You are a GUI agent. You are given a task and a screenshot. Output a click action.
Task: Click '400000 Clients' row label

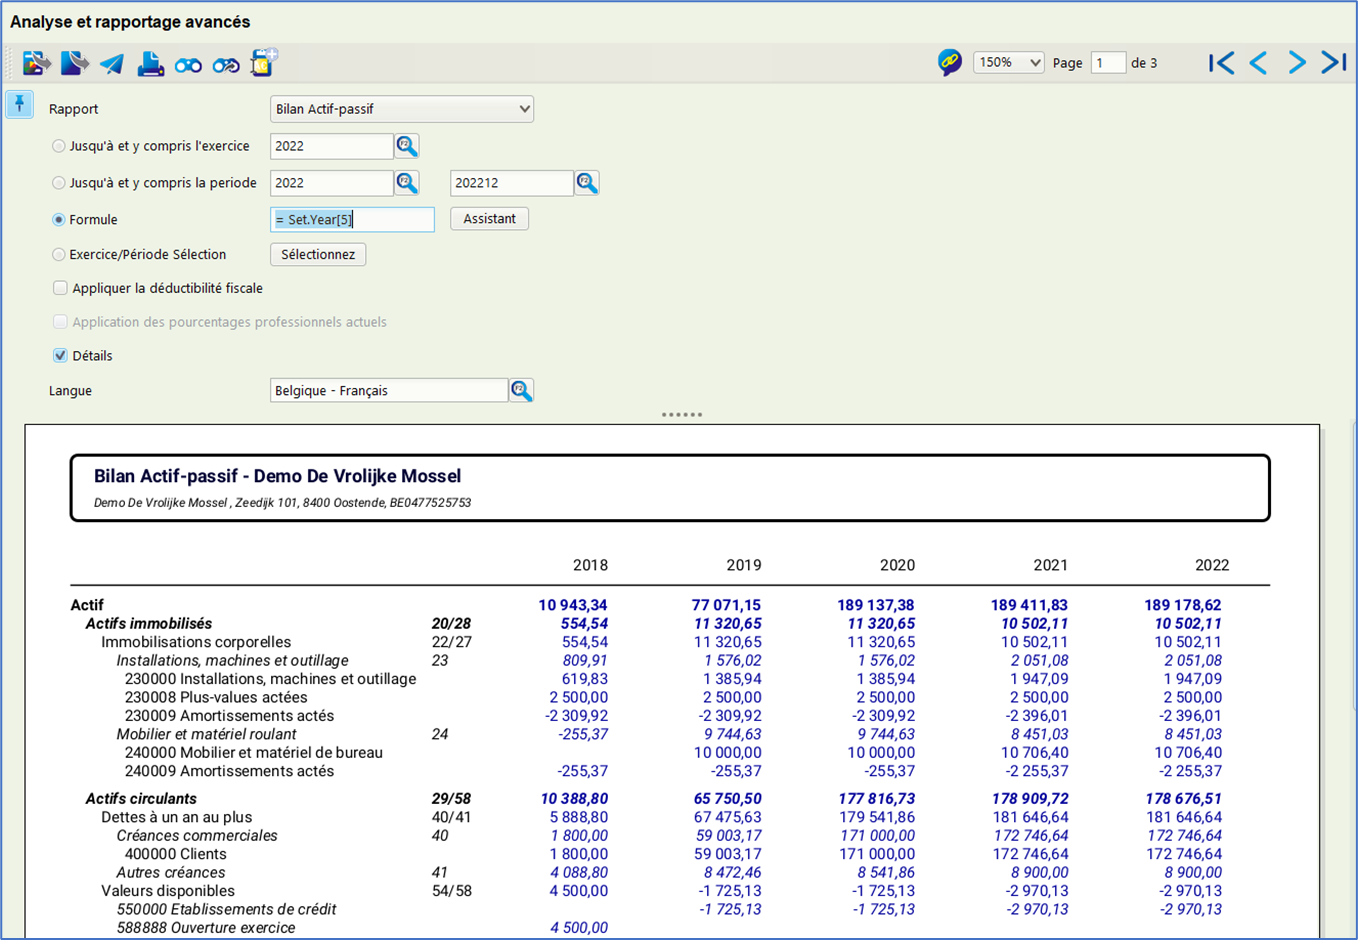pyautogui.click(x=176, y=855)
